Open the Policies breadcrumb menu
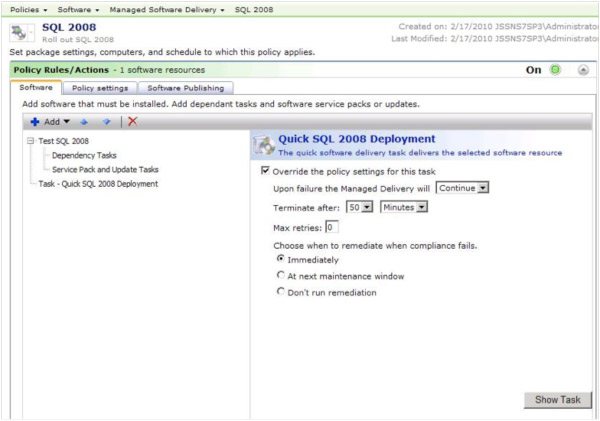 (x=29, y=10)
